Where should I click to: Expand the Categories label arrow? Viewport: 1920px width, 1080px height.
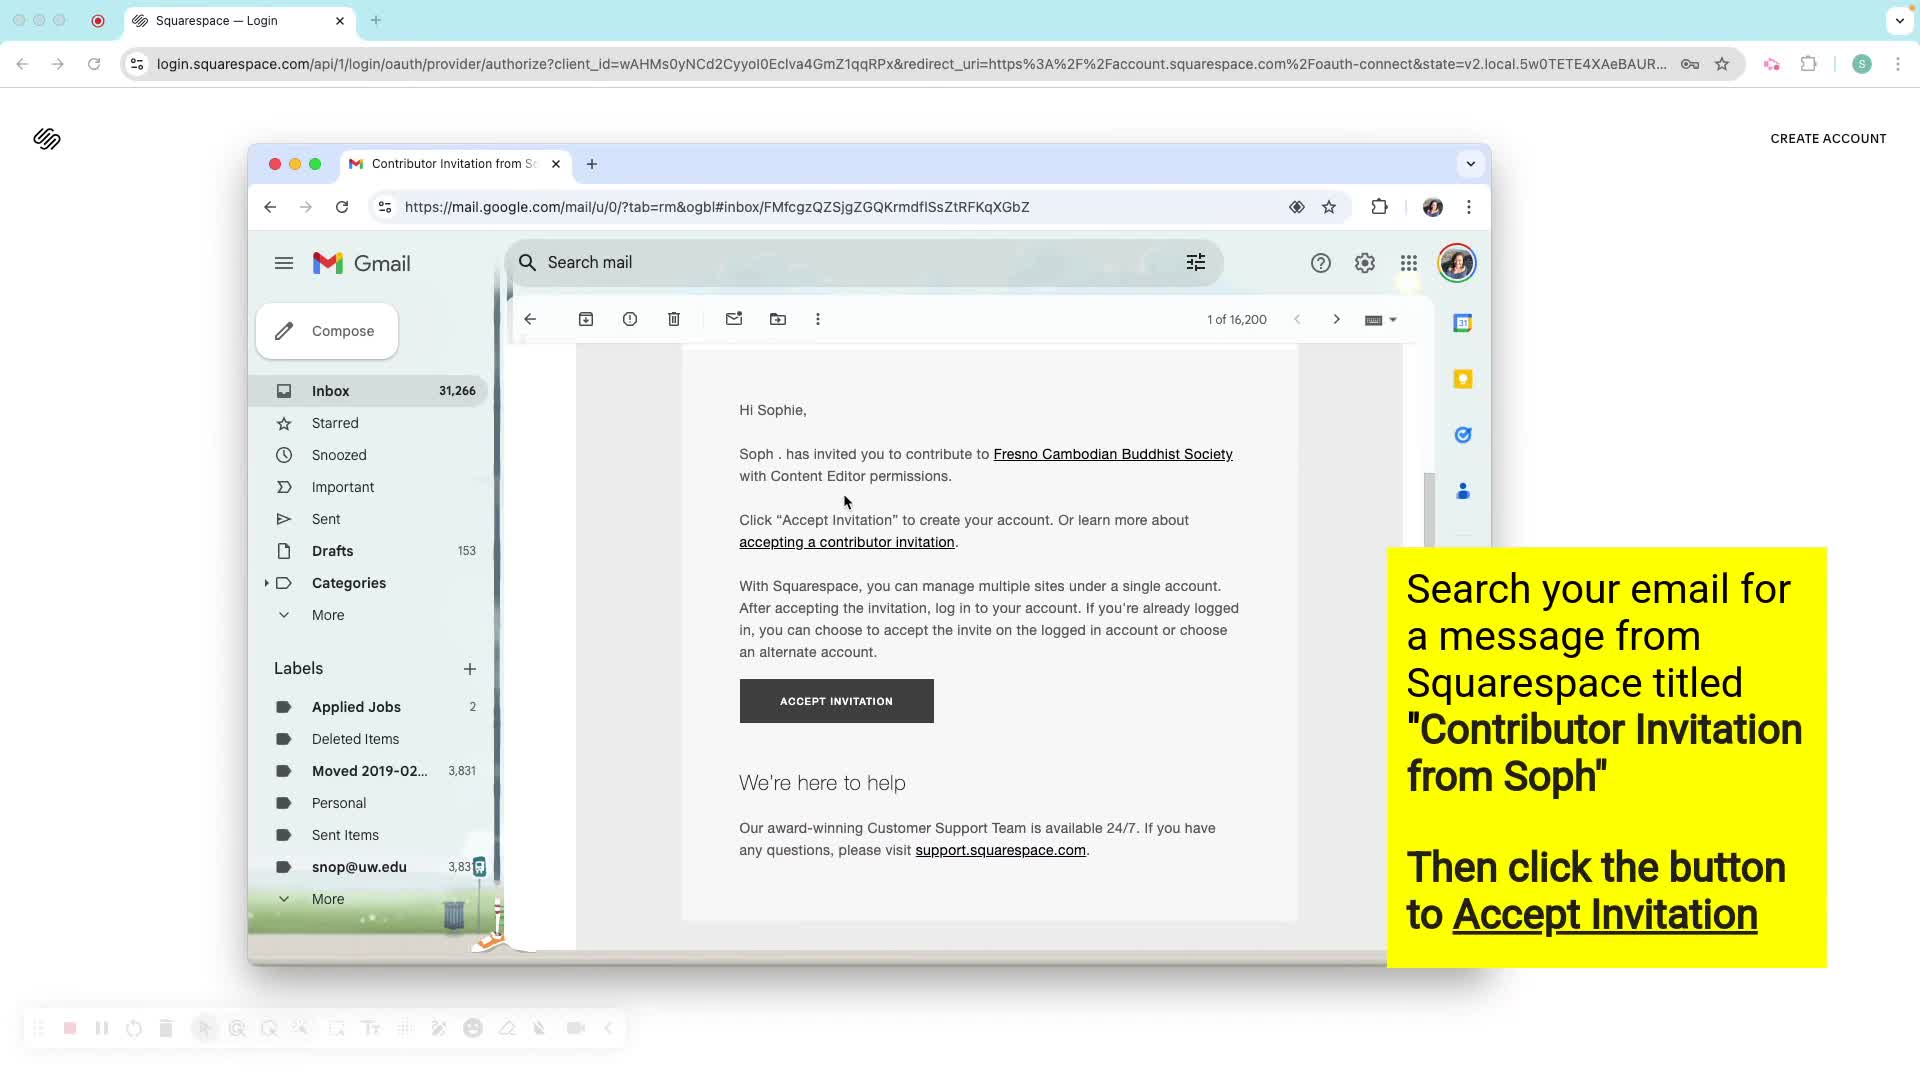[266, 583]
